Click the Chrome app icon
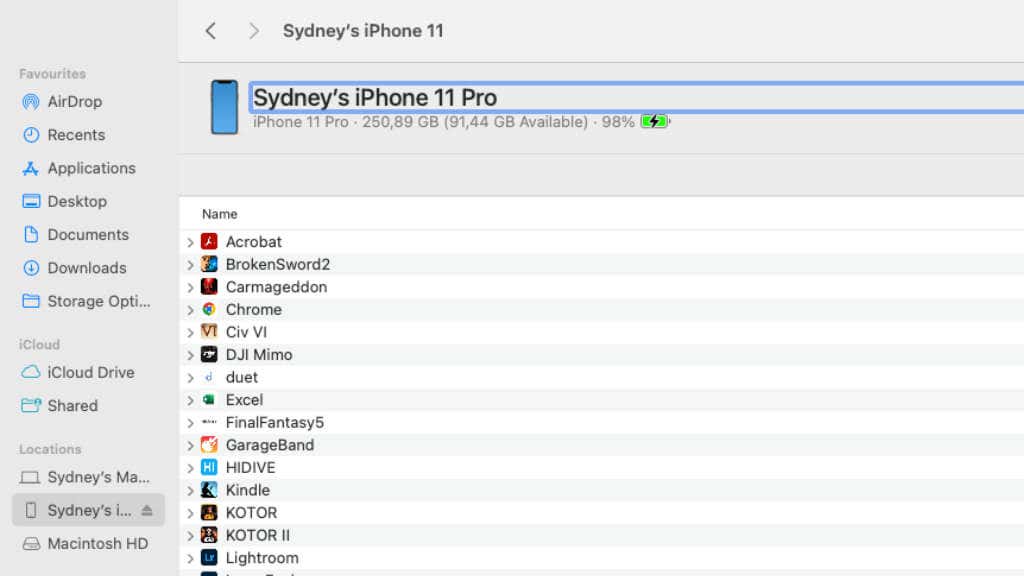This screenshot has width=1024, height=576. (x=209, y=309)
